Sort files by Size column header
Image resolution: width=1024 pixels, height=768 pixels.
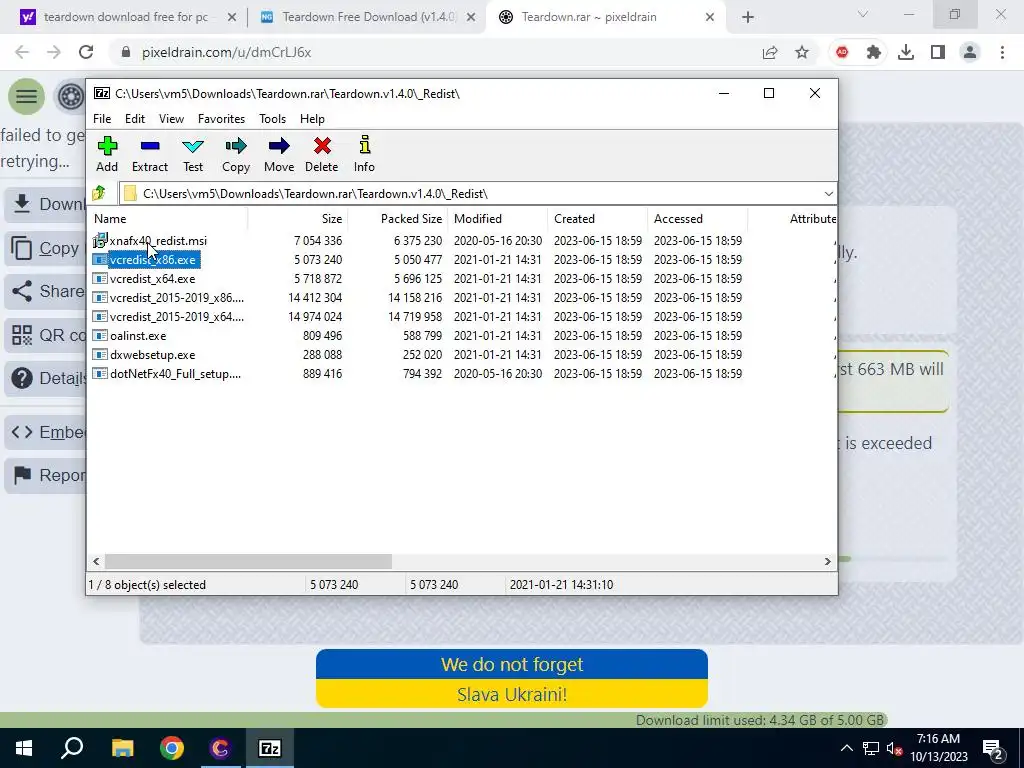[x=297, y=219]
